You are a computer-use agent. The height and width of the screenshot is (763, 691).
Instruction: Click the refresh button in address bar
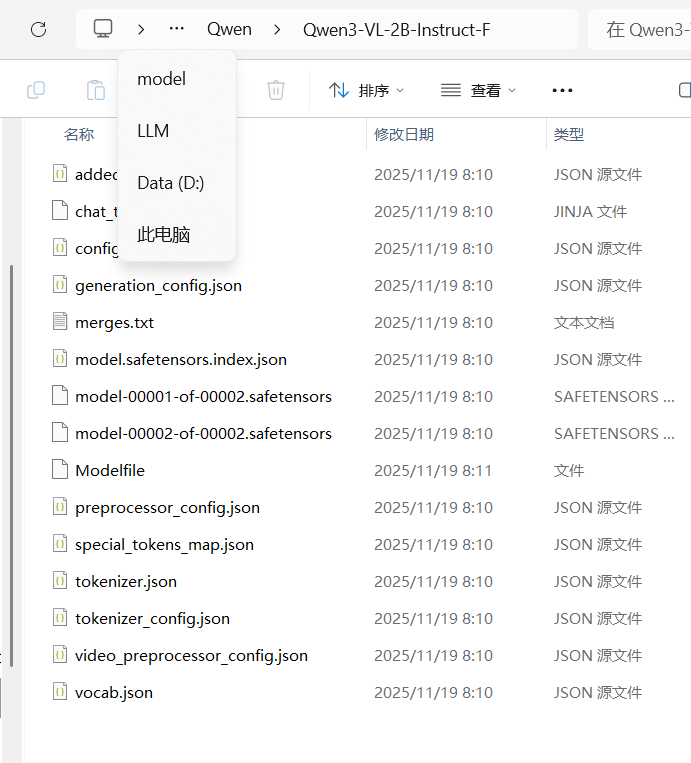38,30
